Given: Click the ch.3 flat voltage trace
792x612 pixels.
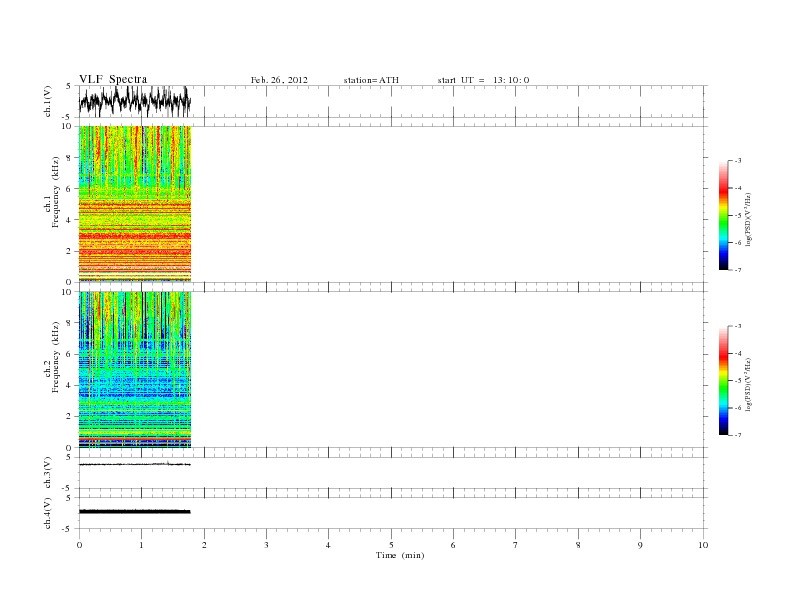Looking at the screenshot, I should pyautogui.click(x=135, y=464).
